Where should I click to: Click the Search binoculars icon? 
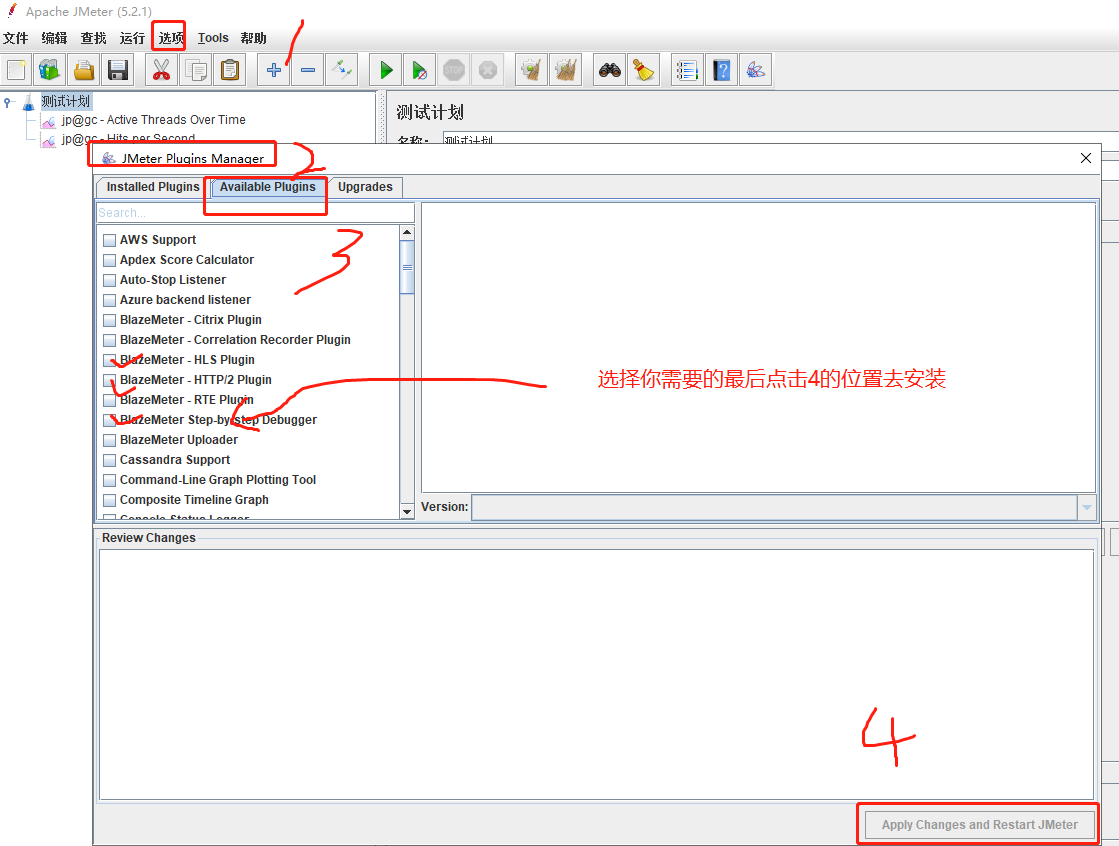pyautogui.click(x=609, y=70)
